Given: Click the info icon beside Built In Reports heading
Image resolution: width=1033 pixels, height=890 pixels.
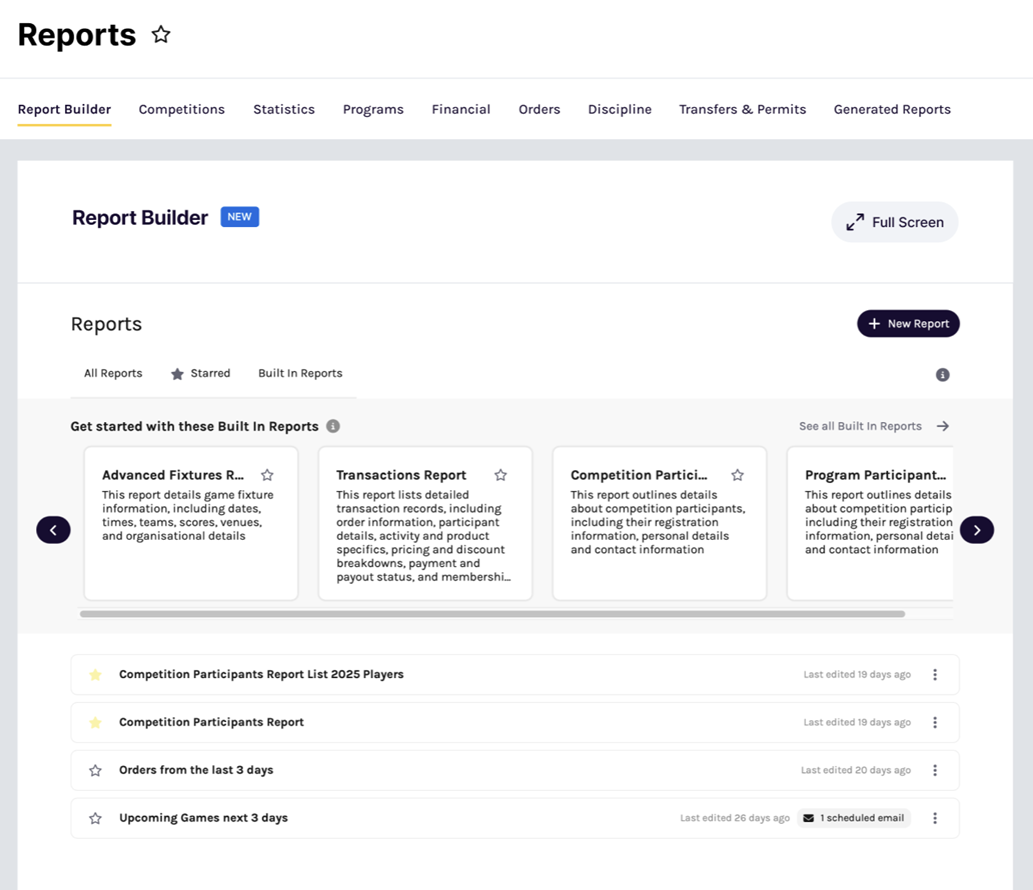Looking at the screenshot, I should tap(333, 426).
